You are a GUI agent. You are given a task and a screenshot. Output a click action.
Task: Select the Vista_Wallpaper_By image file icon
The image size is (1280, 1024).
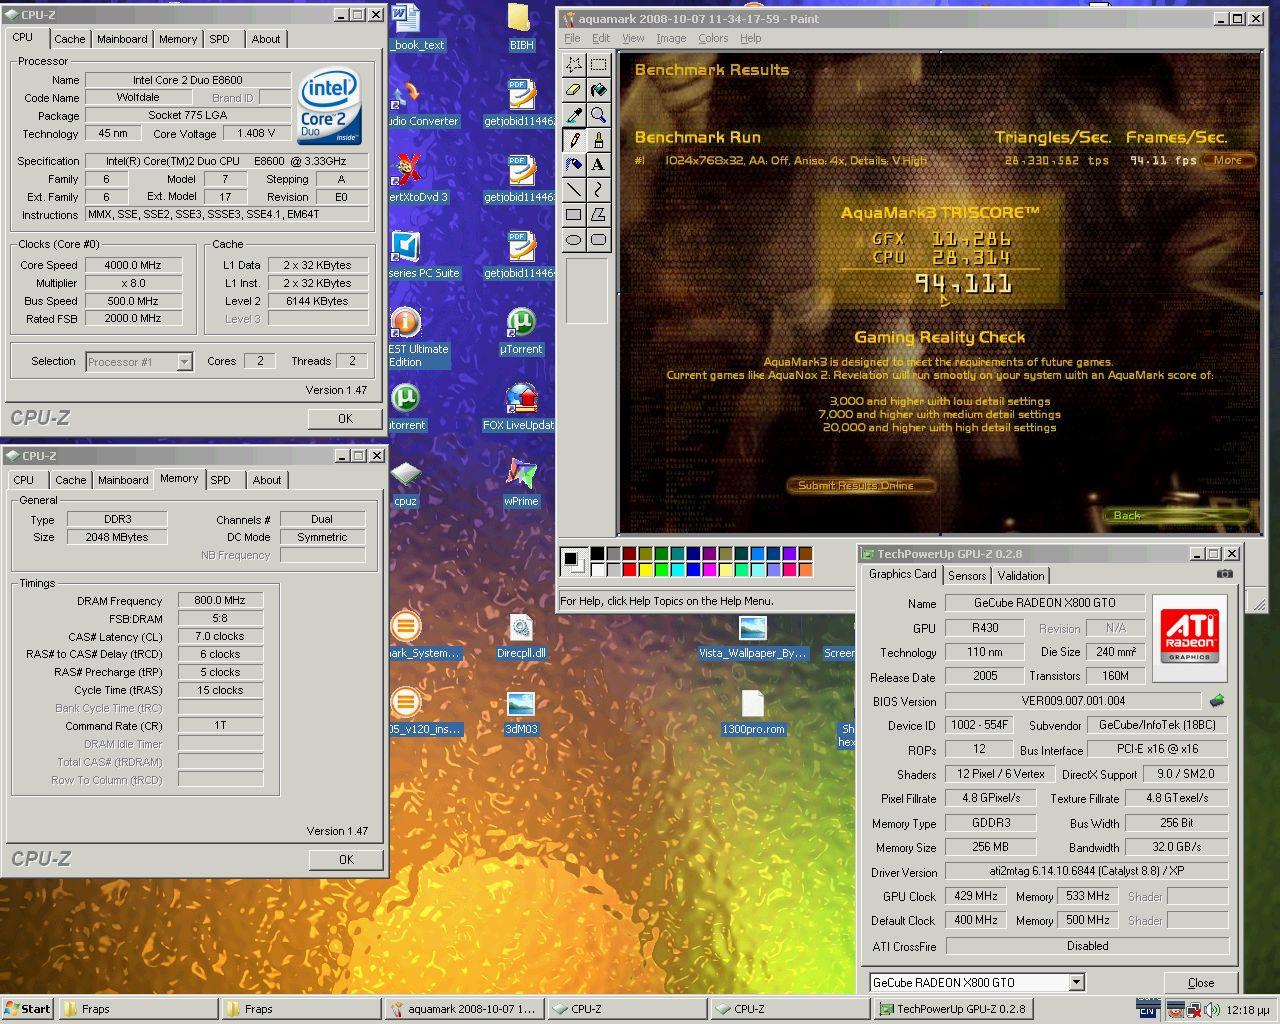(x=753, y=637)
